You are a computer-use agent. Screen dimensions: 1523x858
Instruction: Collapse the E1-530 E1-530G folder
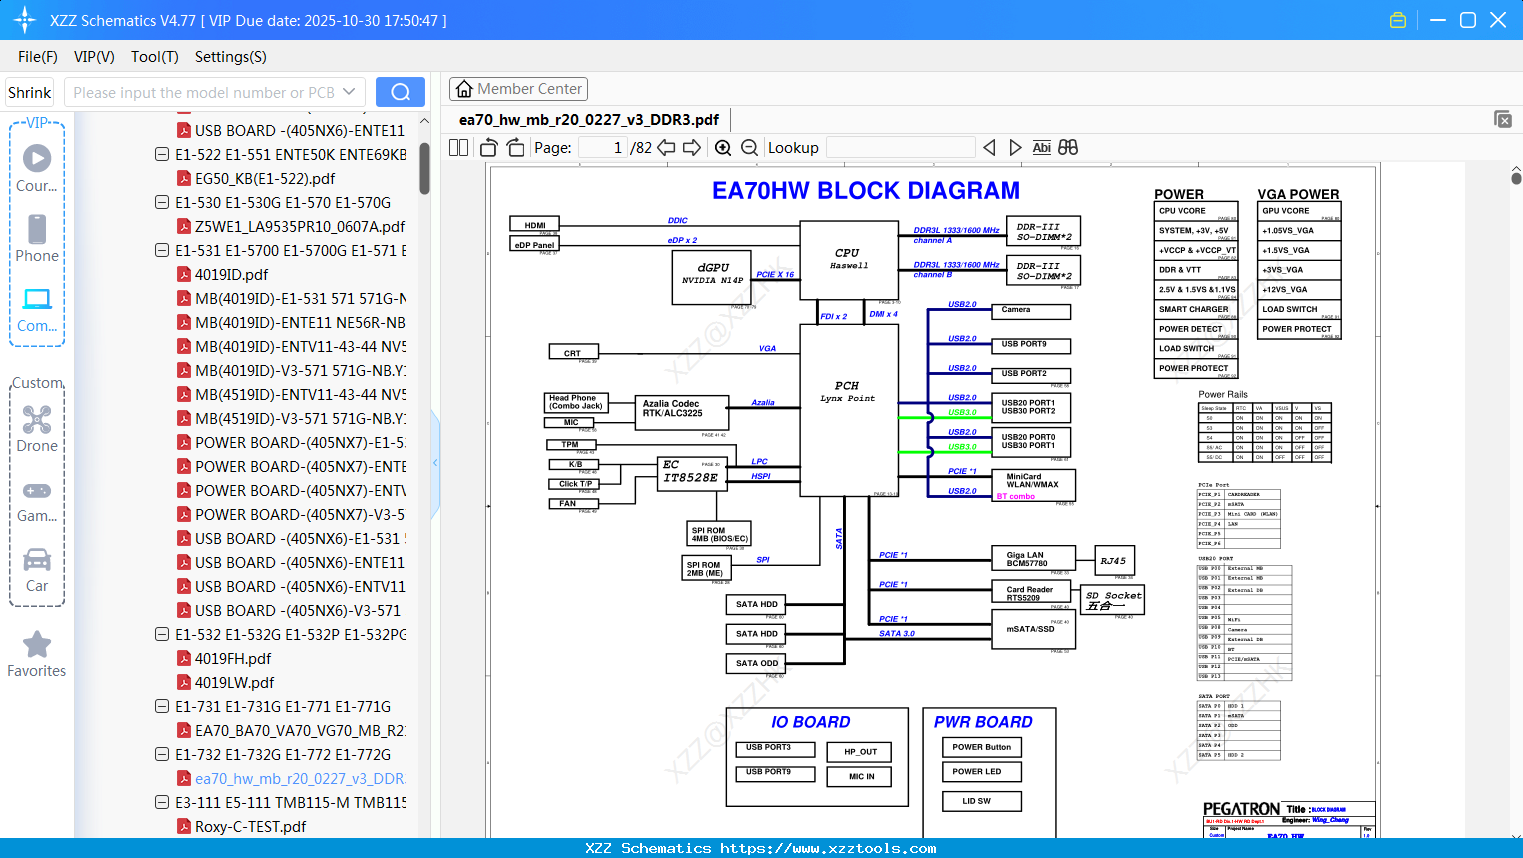162,202
